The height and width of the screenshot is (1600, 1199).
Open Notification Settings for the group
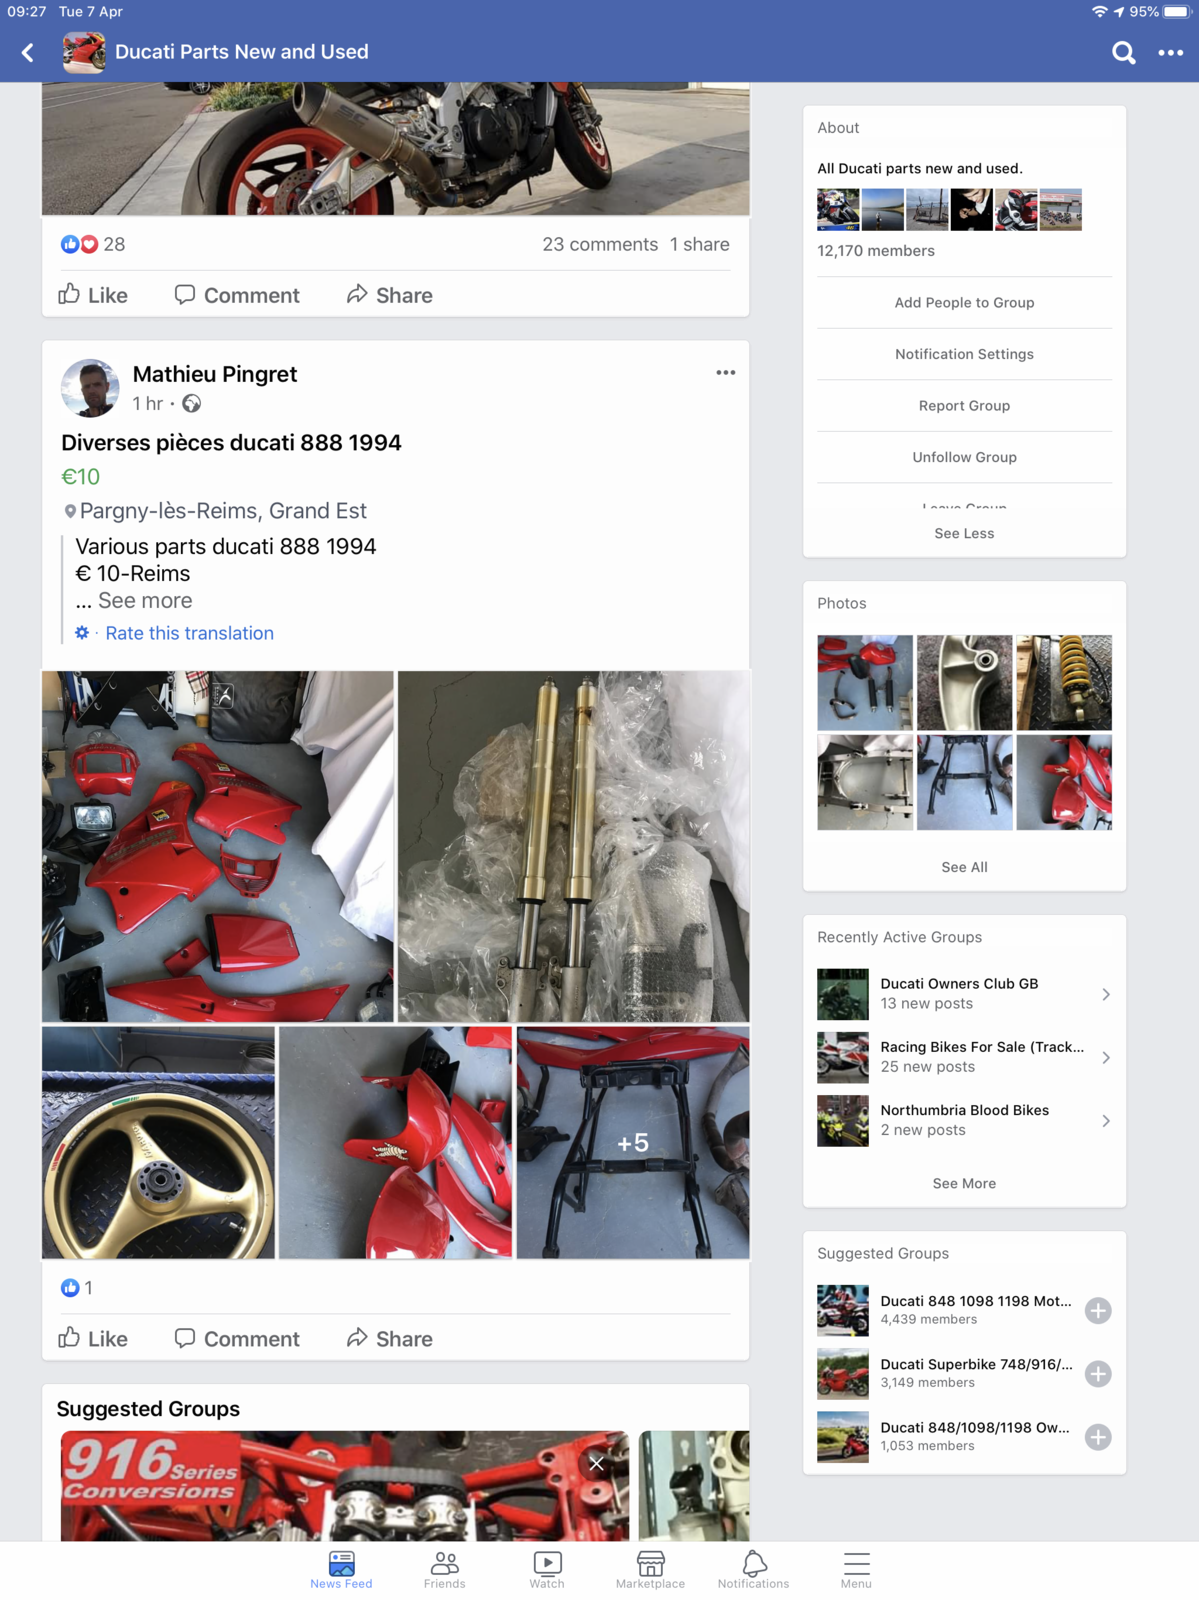click(x=964, y=354)
